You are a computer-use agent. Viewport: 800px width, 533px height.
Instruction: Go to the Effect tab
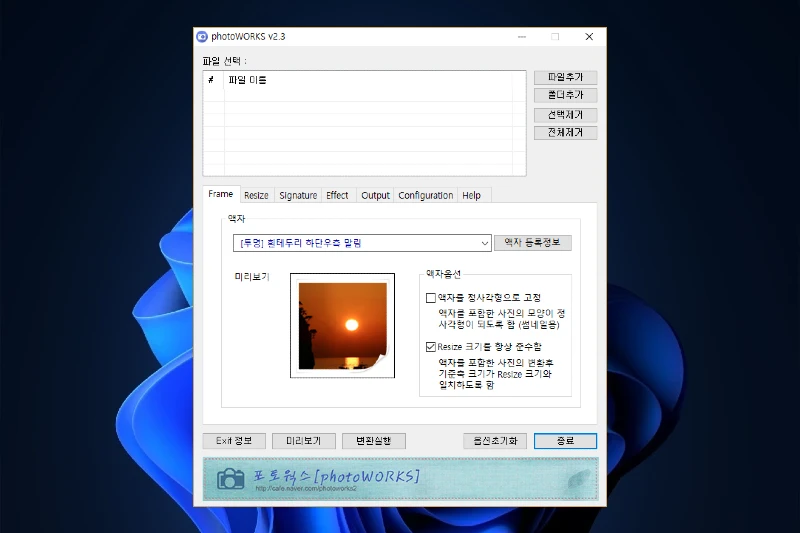337,195
